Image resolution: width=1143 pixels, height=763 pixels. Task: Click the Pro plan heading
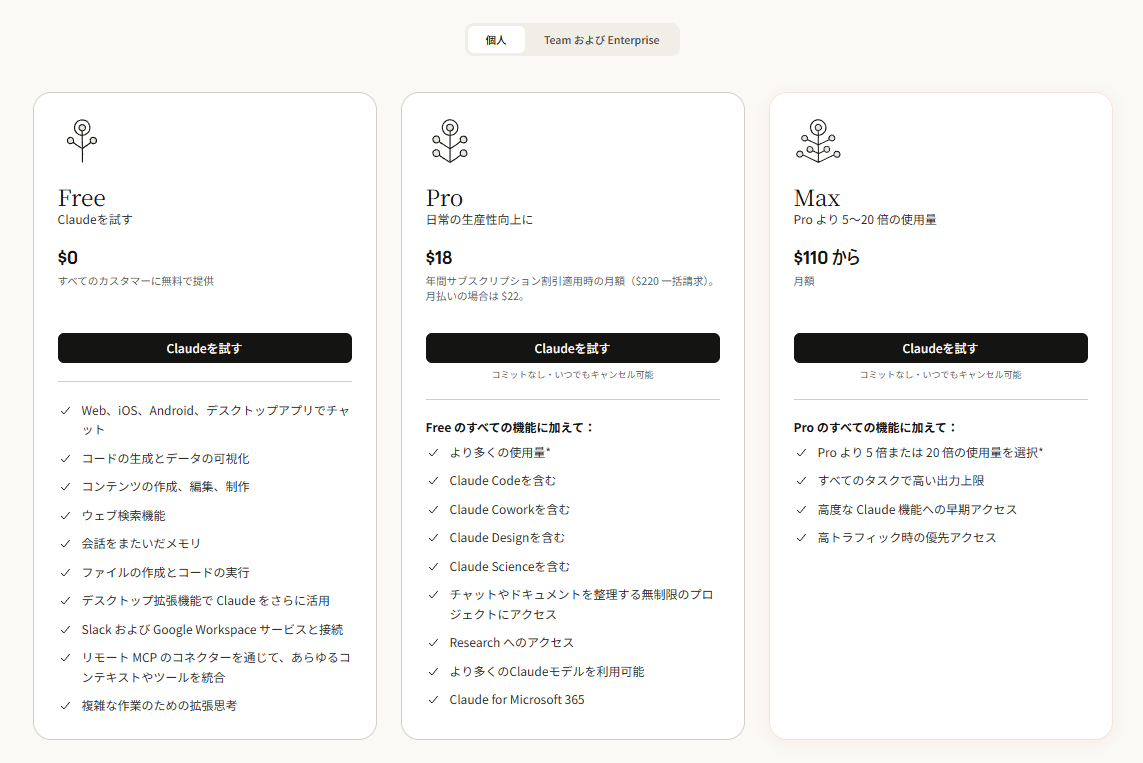tap(445, 198)
